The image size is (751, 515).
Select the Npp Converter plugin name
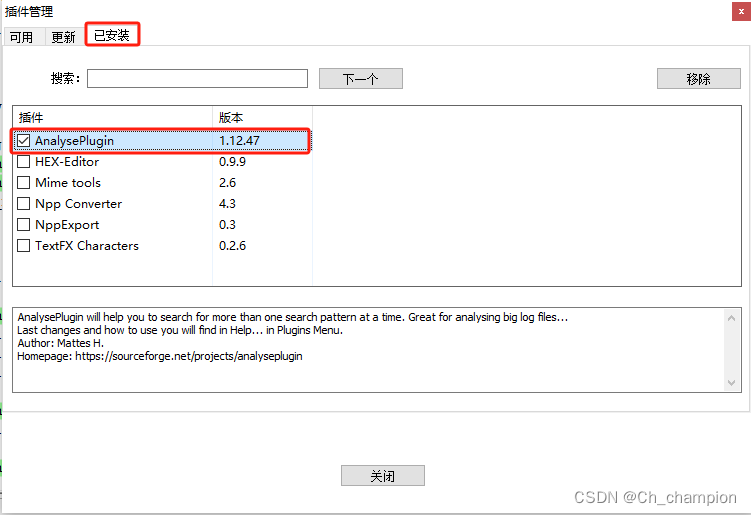(x=79, y=204)
